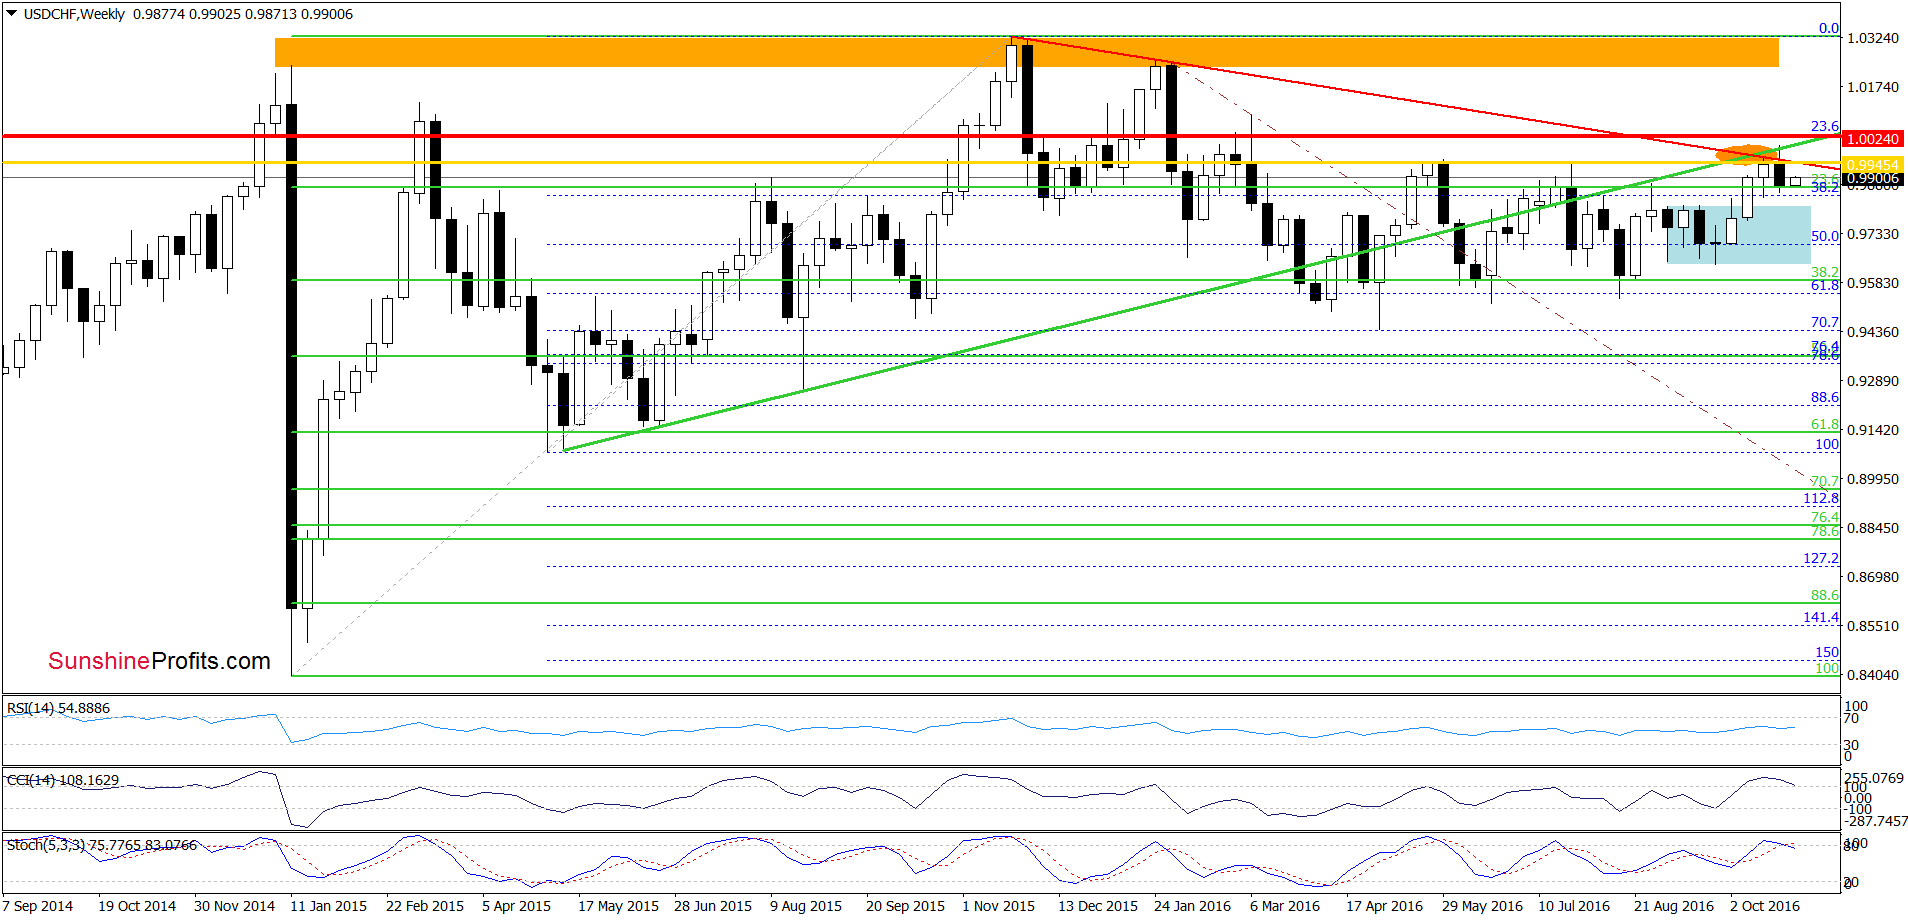The width and height of the screenshot is (1908, 920).
Task: Click the 30 Nov 2014 date label
Action: 234,906
